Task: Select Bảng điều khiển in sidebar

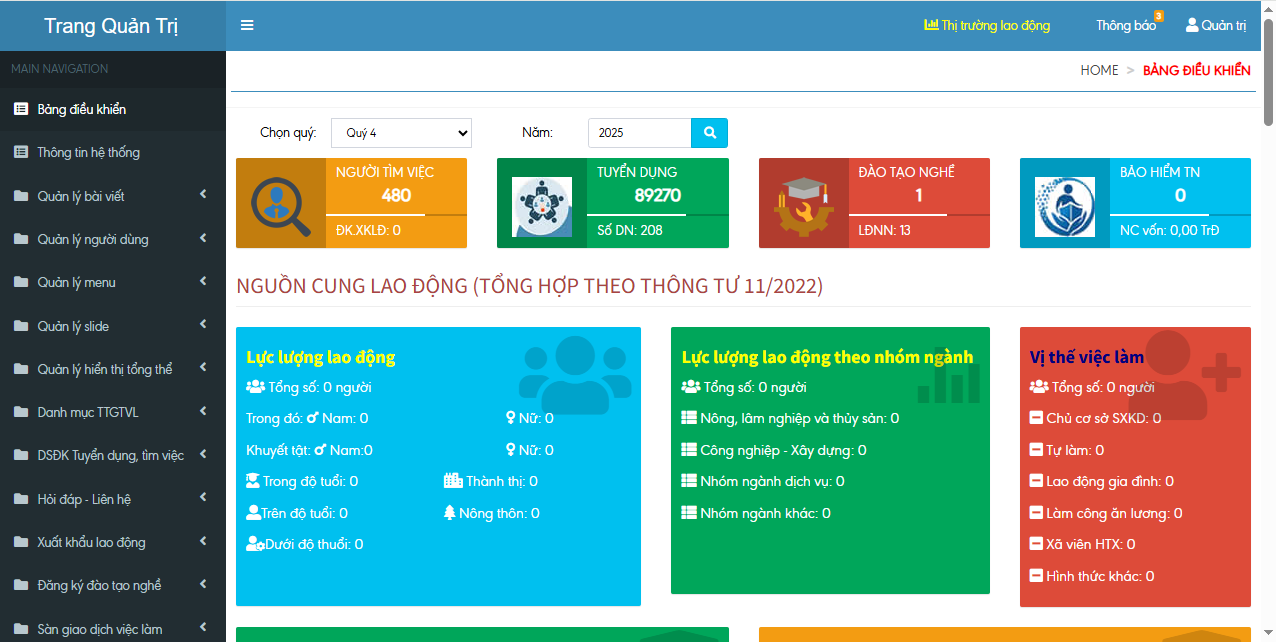Action: [x=82, y=109]
